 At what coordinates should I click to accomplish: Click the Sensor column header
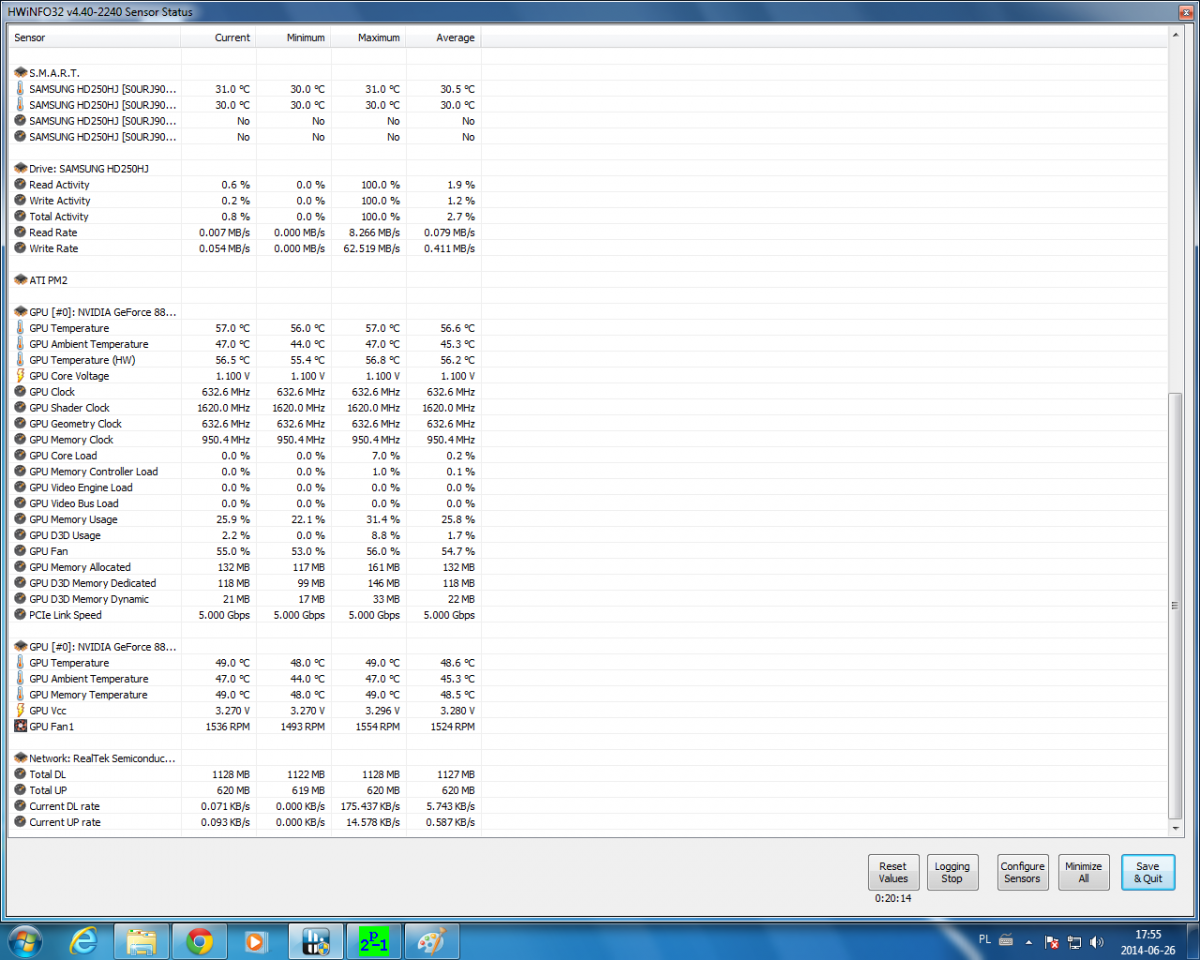pos(95,37)
